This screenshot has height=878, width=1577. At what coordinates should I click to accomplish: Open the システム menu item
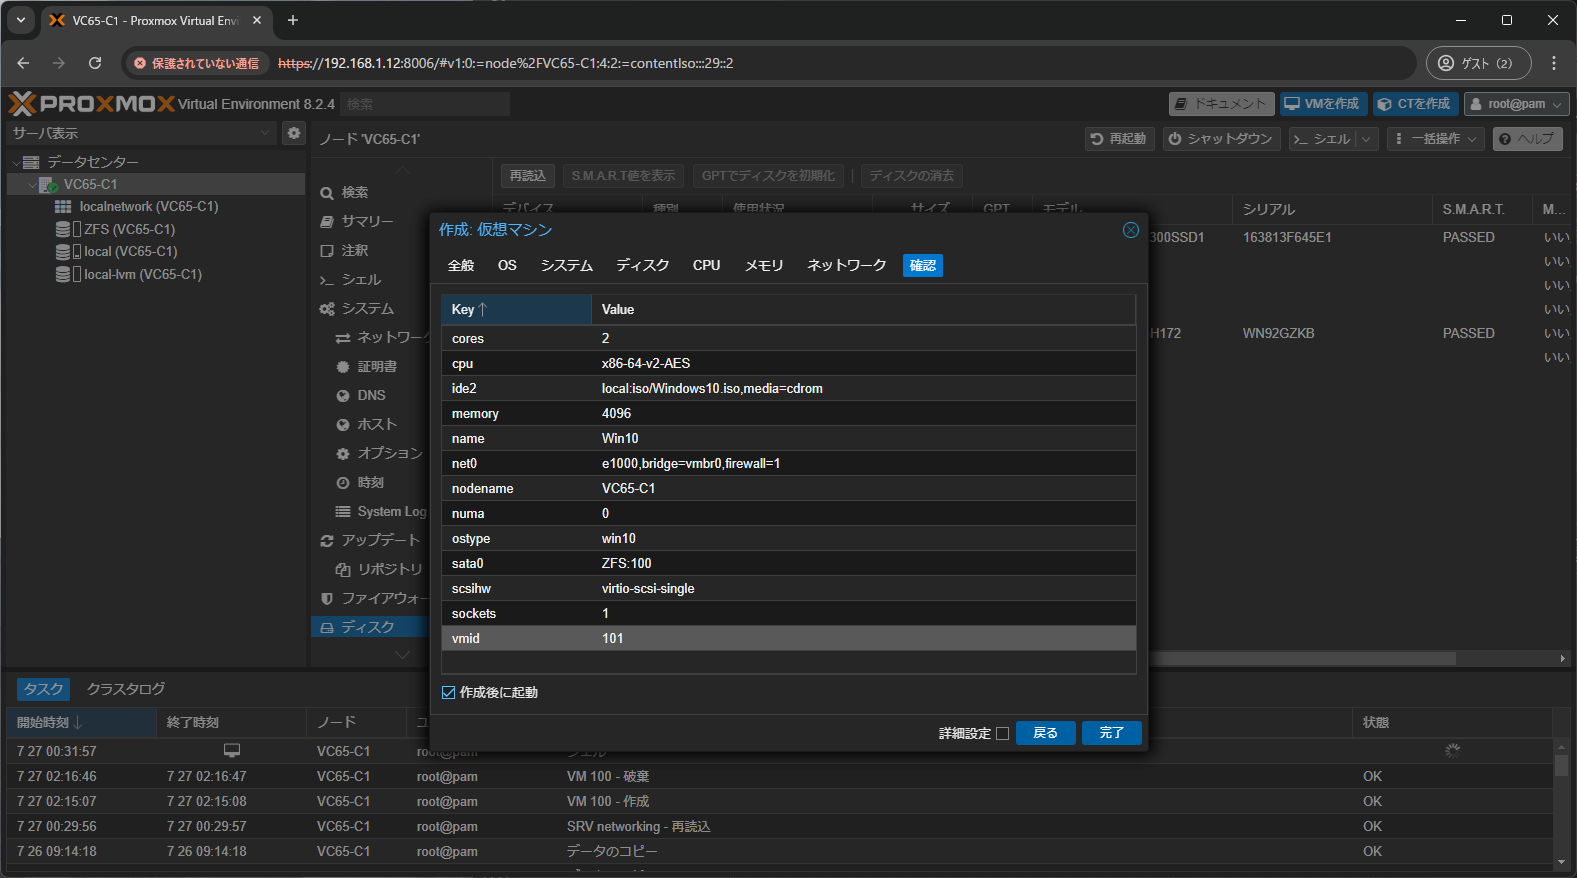click(x=367, y=309)
